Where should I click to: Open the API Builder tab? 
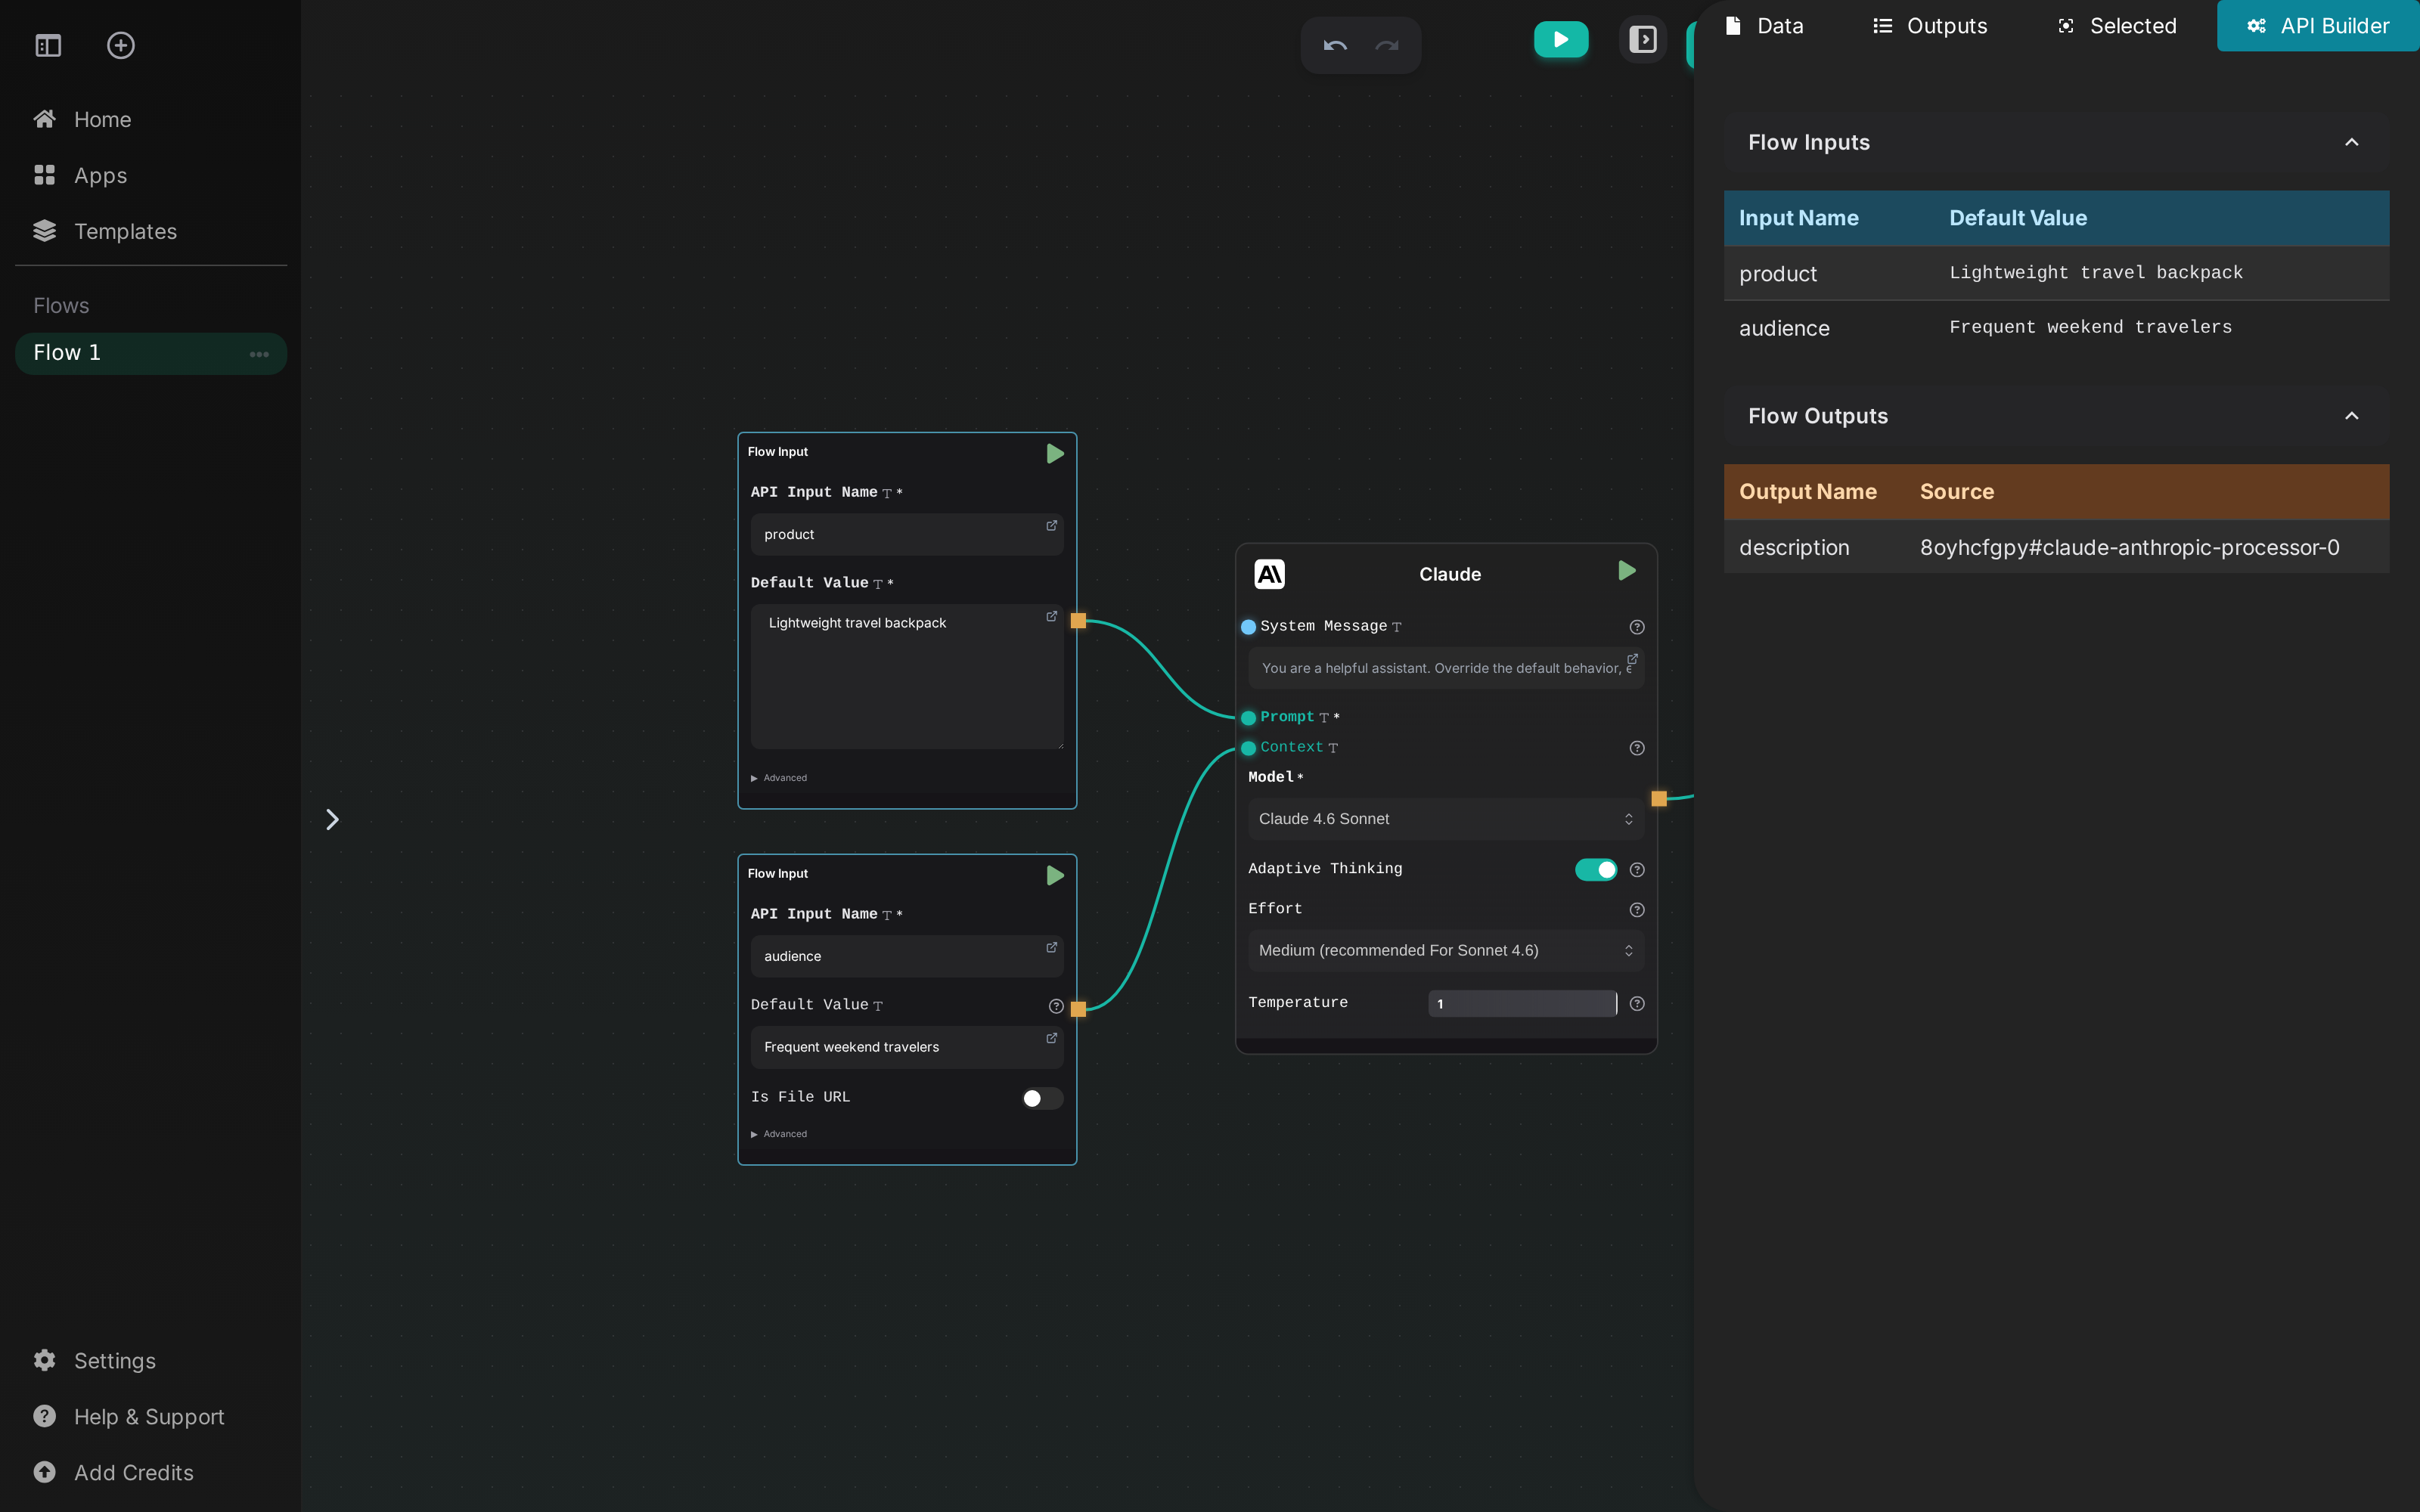pos(2318,26)
